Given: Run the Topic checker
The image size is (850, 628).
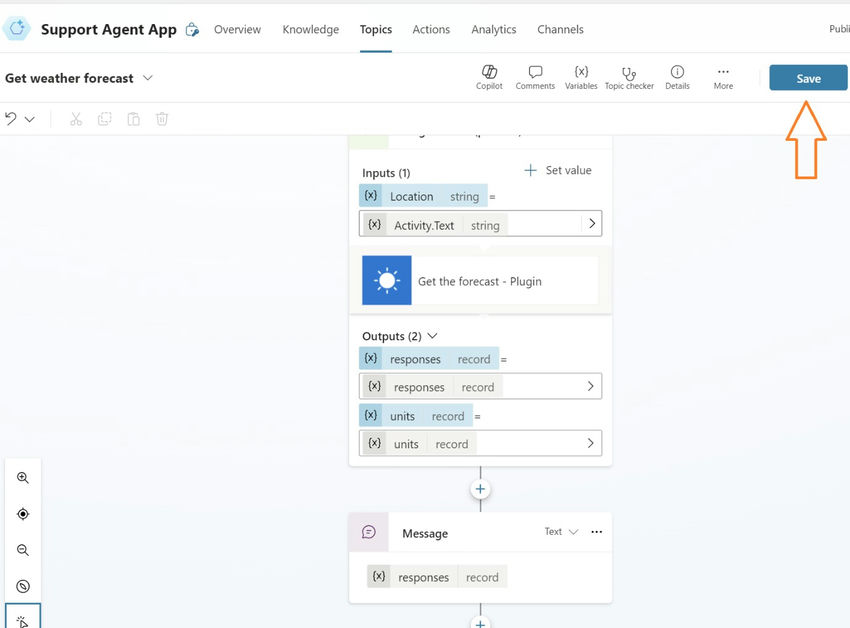Looking at the screenshot, I should tap(629, 77).
